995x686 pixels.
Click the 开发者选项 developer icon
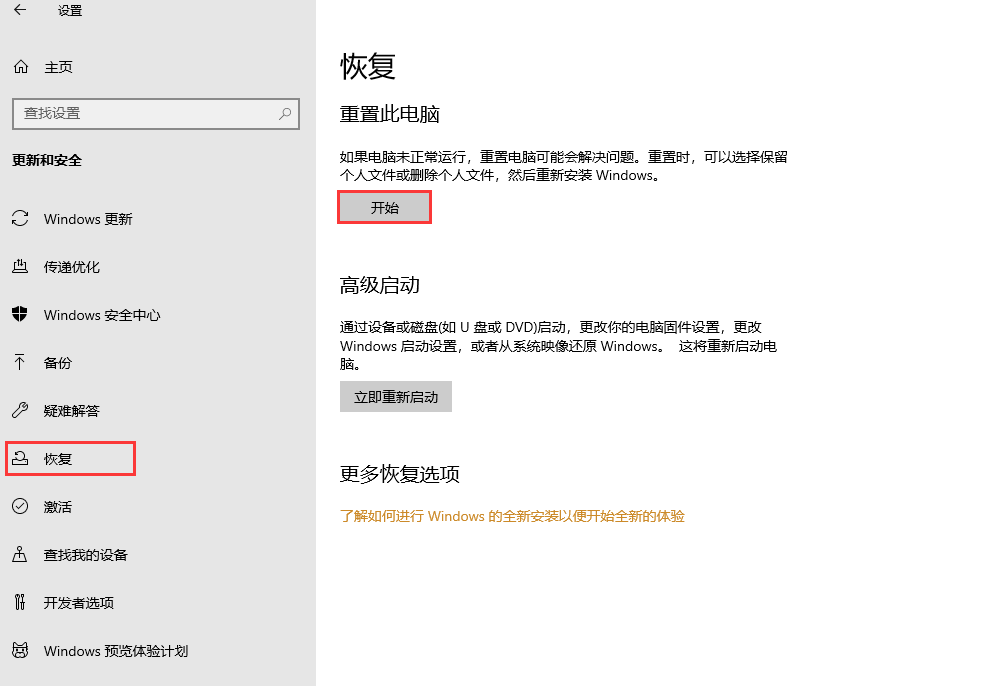(x=21, y=602)
